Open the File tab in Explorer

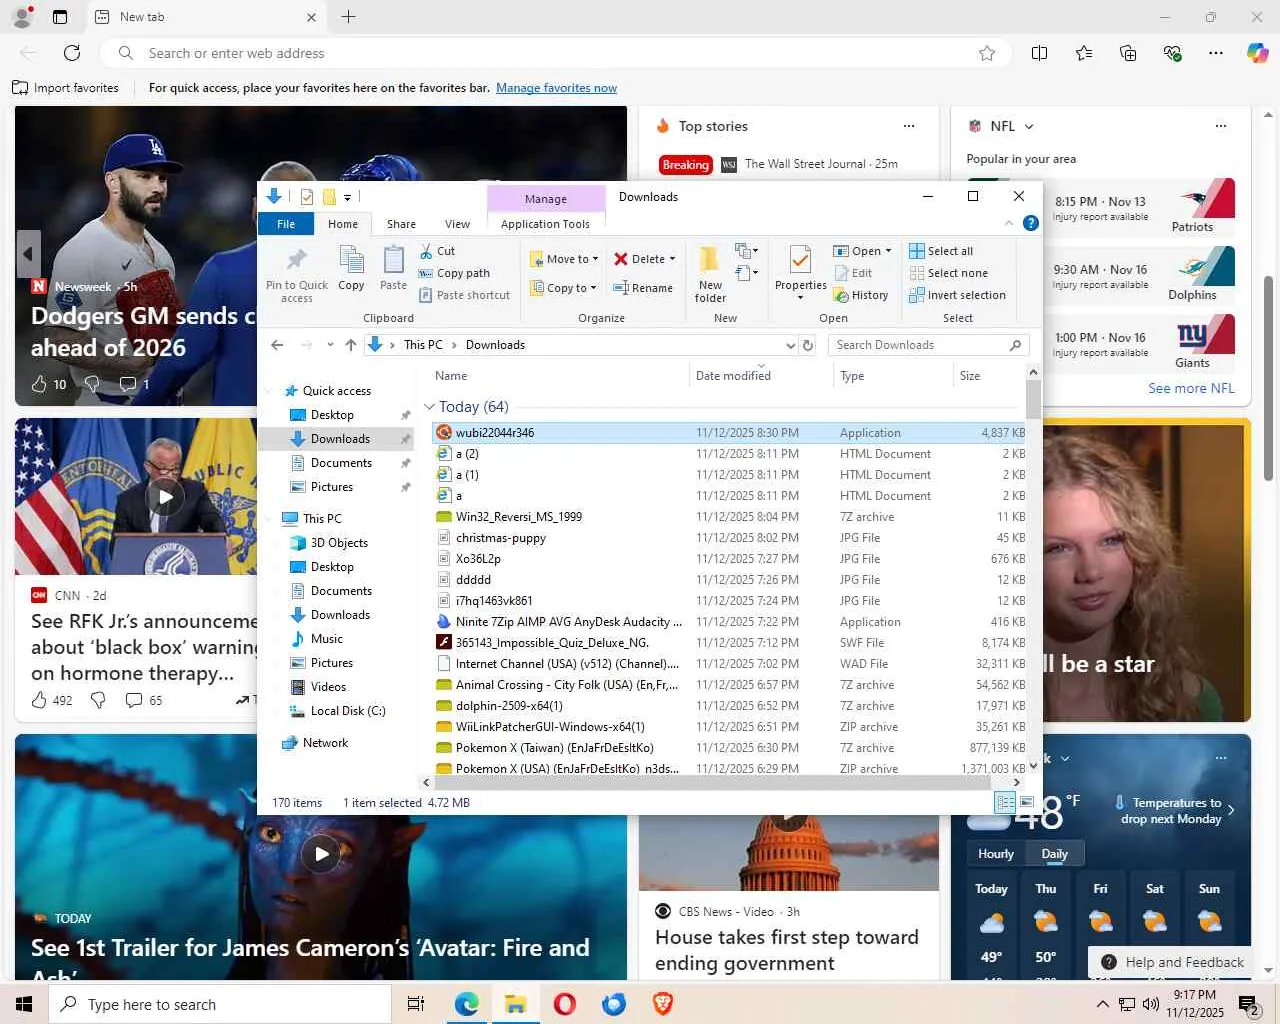pos(286,224)
